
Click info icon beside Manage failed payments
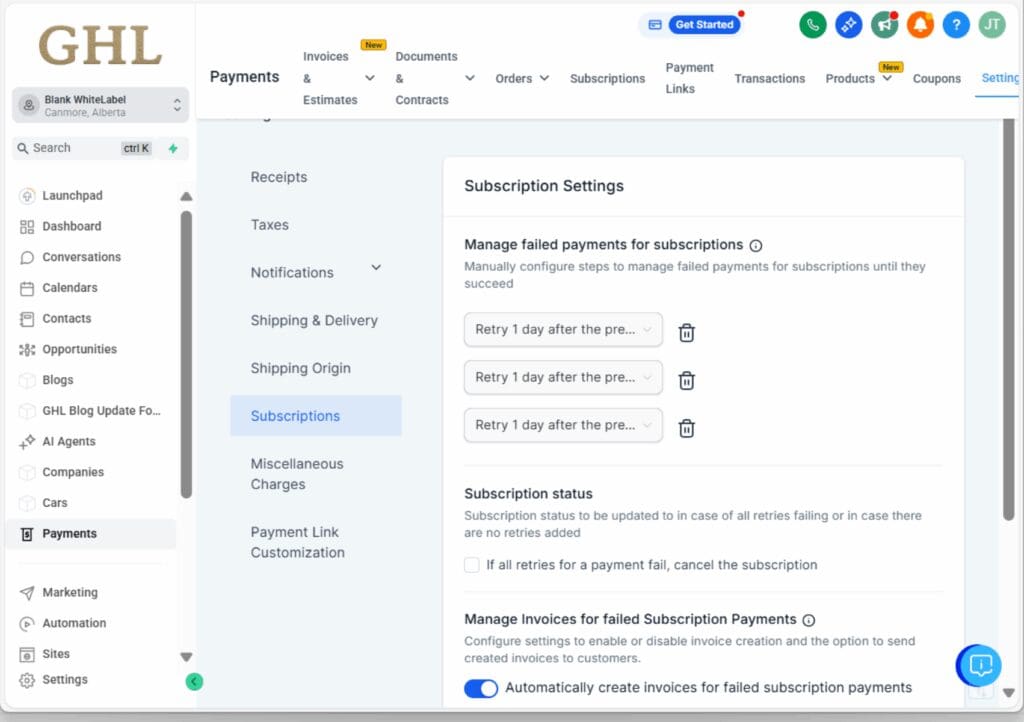(x=756, y=245)
